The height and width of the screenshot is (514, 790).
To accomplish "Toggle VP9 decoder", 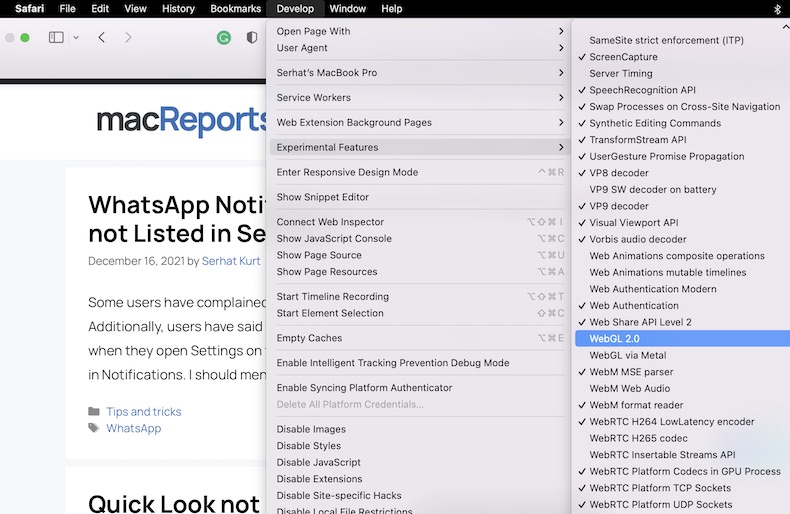I will coord(682,206).
